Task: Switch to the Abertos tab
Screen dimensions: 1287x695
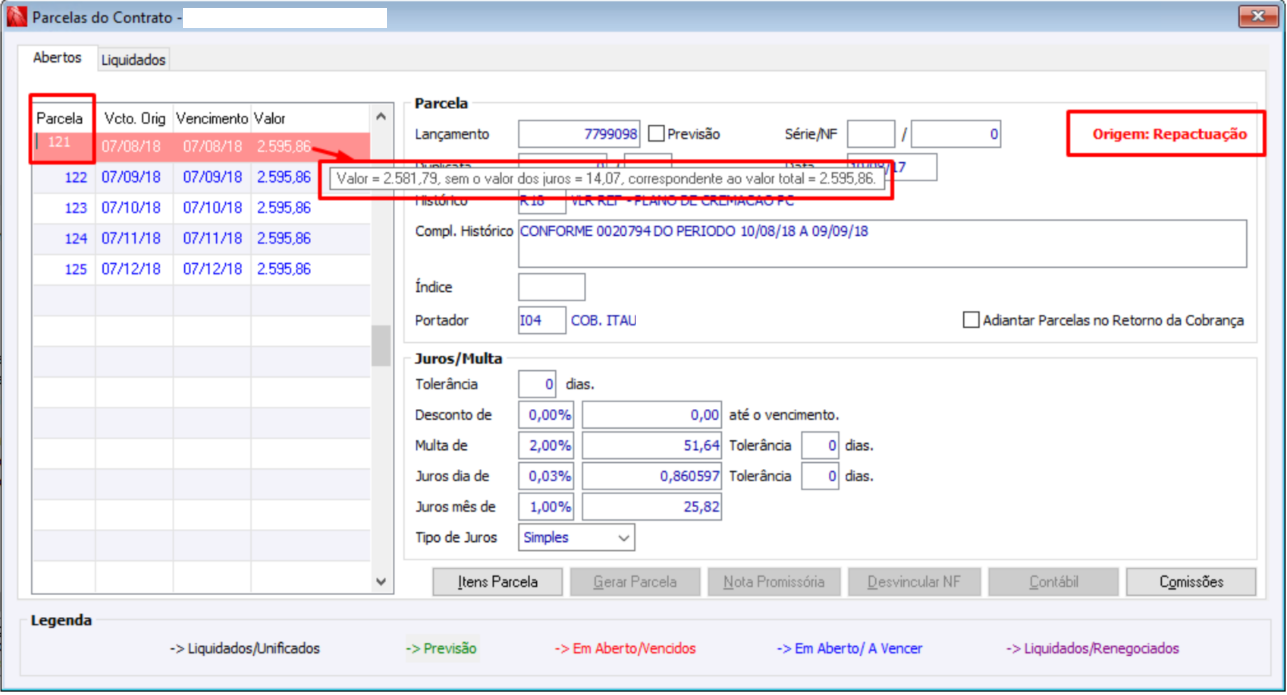Action: coord(57,58)
